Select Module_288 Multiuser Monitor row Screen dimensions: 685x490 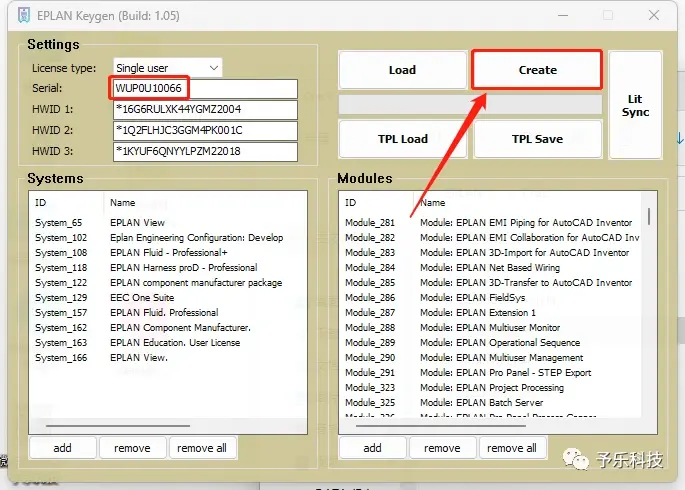pos(491,328)
